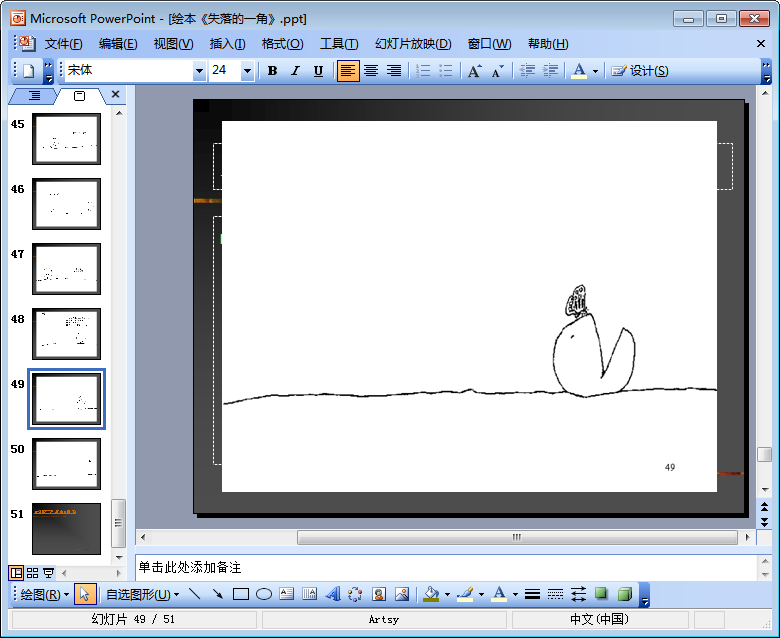Select the Line drawing tool
Viewport: 780px width, 638px height.
pyautogui.click(x=195, y=594)
